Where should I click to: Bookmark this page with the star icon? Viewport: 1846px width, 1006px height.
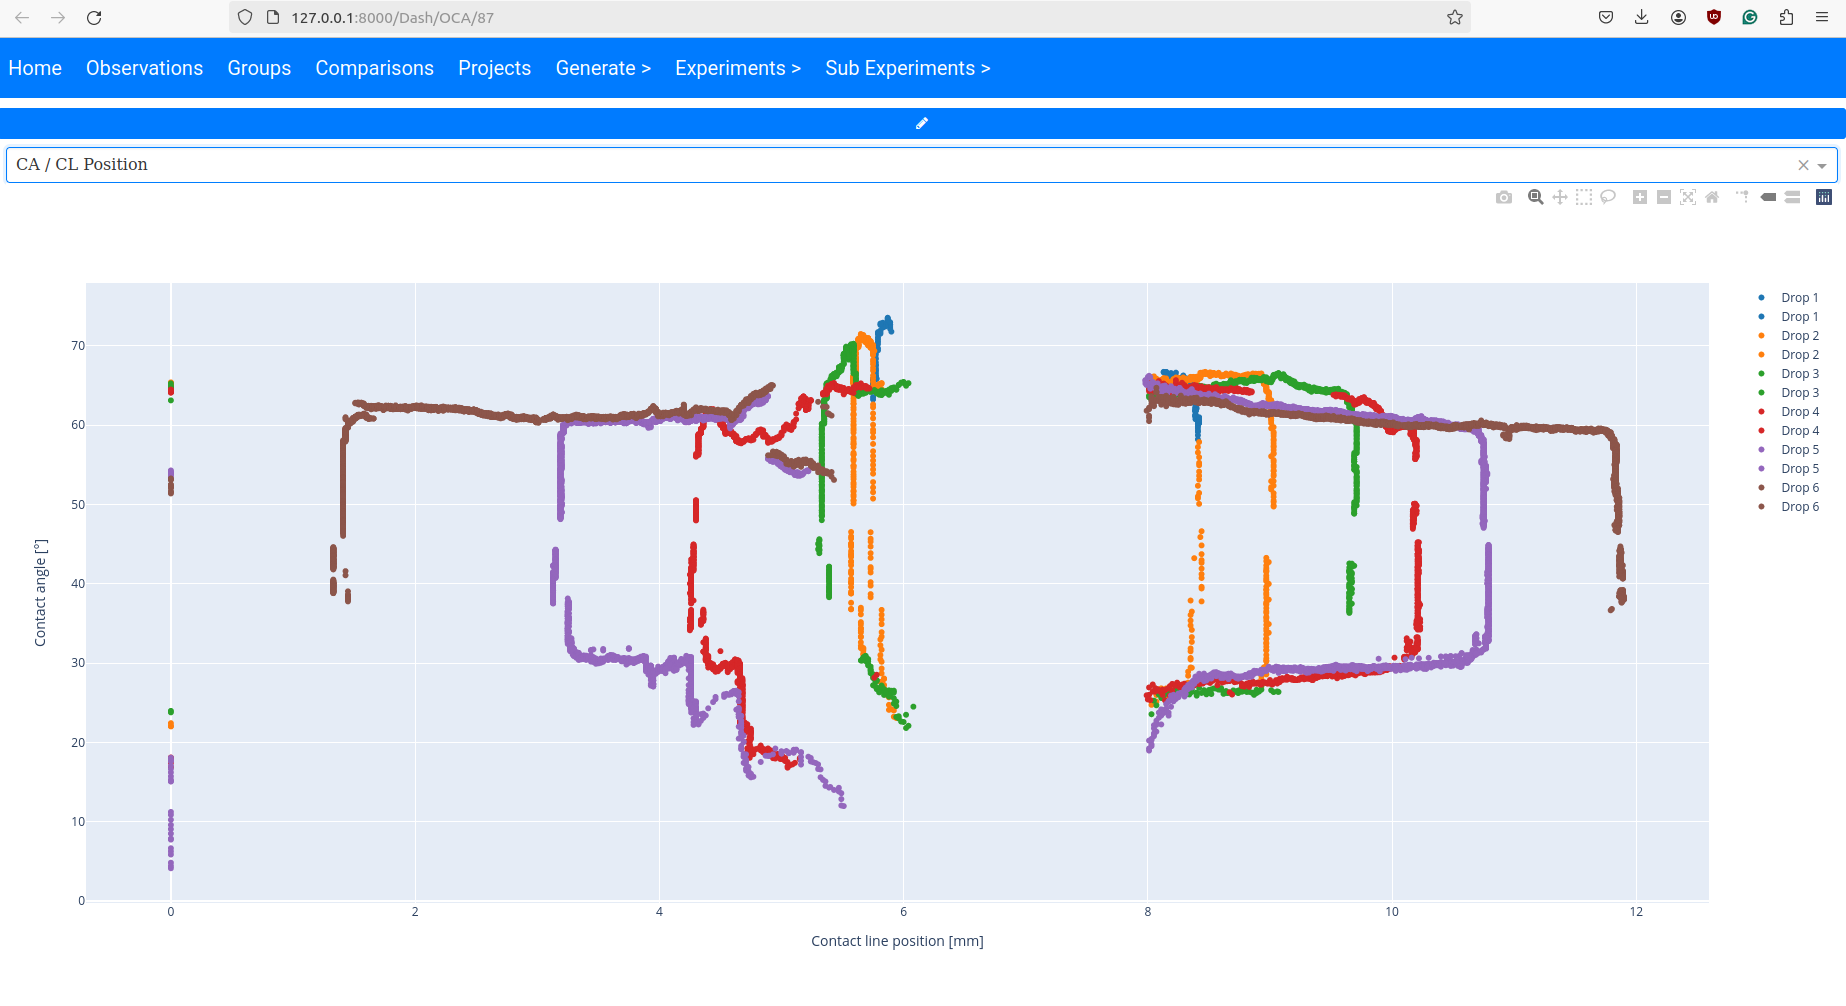(1455, 17)
